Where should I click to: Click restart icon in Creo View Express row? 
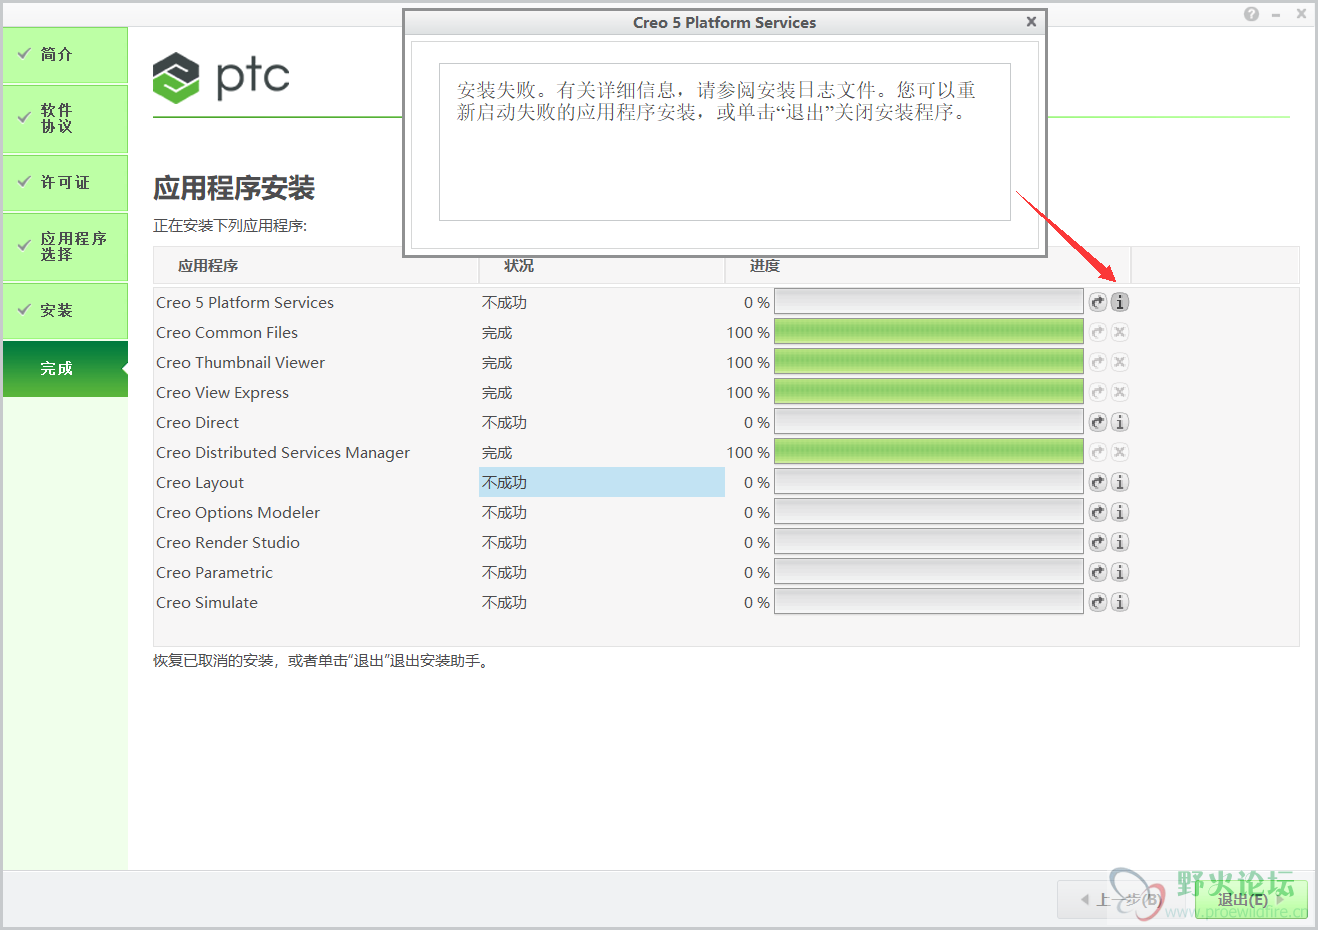pyautogui.click(x=1098, y=392)
